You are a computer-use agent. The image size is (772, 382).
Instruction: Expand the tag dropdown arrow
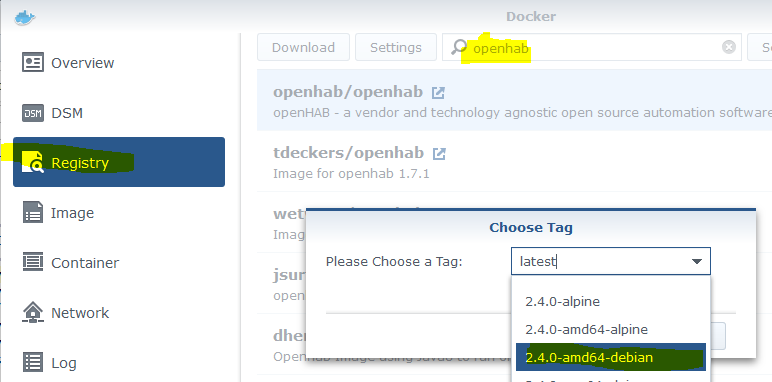point(697,261)
